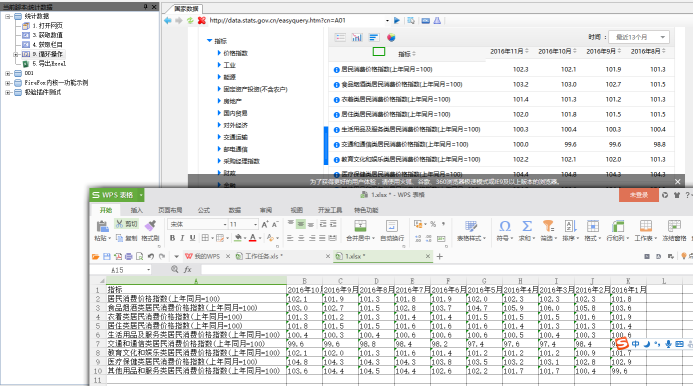Open the 宋体 font name dropdown
This screenshot has width=693, height=386.
(225, 225)
